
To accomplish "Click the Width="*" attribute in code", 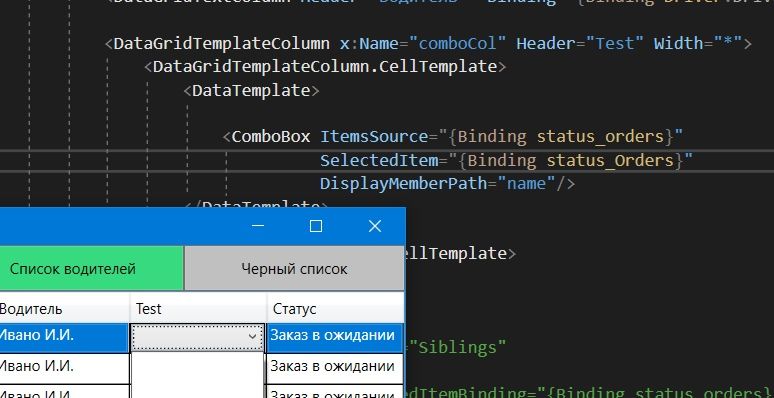I will (x=697, y=43).
